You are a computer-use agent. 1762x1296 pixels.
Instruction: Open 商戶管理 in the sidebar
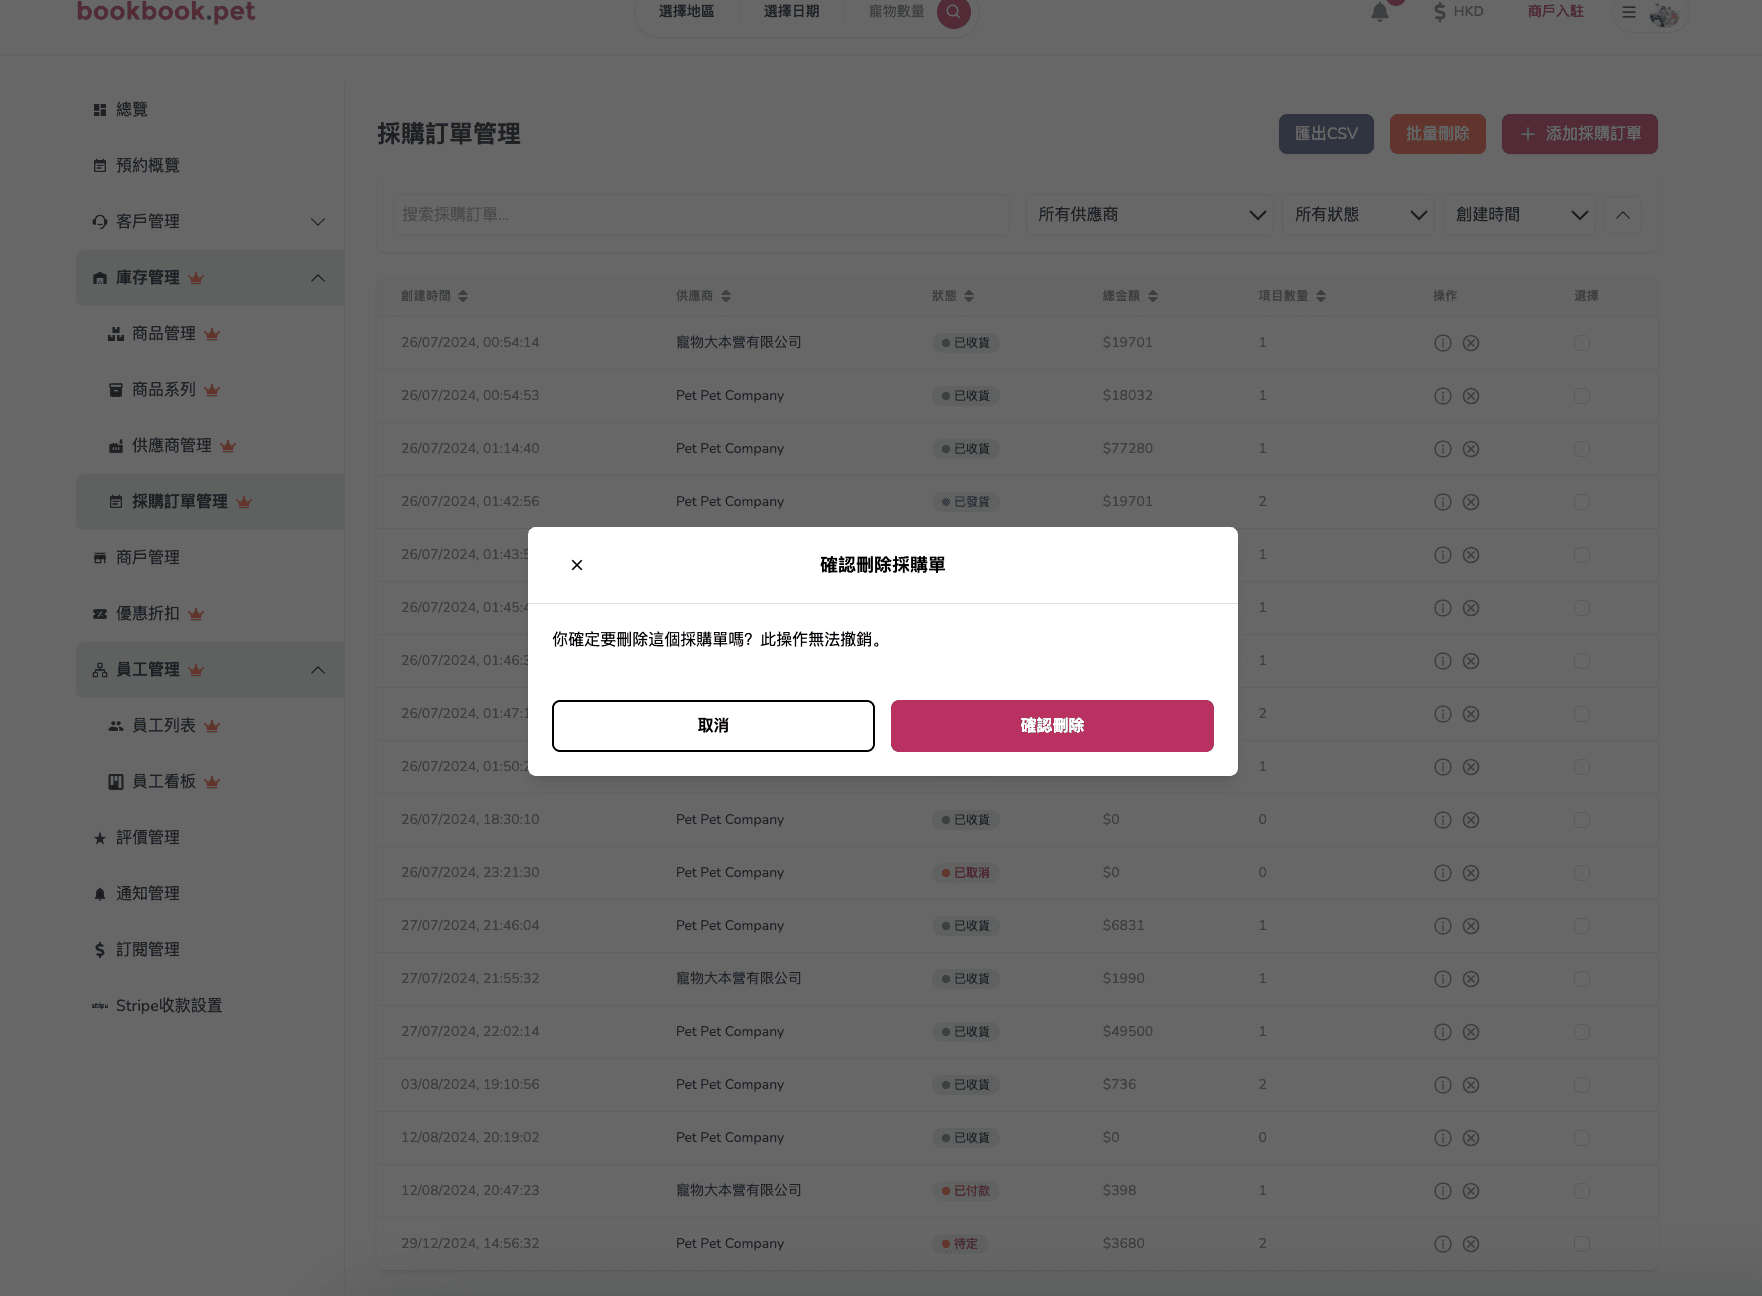point(210,557)
